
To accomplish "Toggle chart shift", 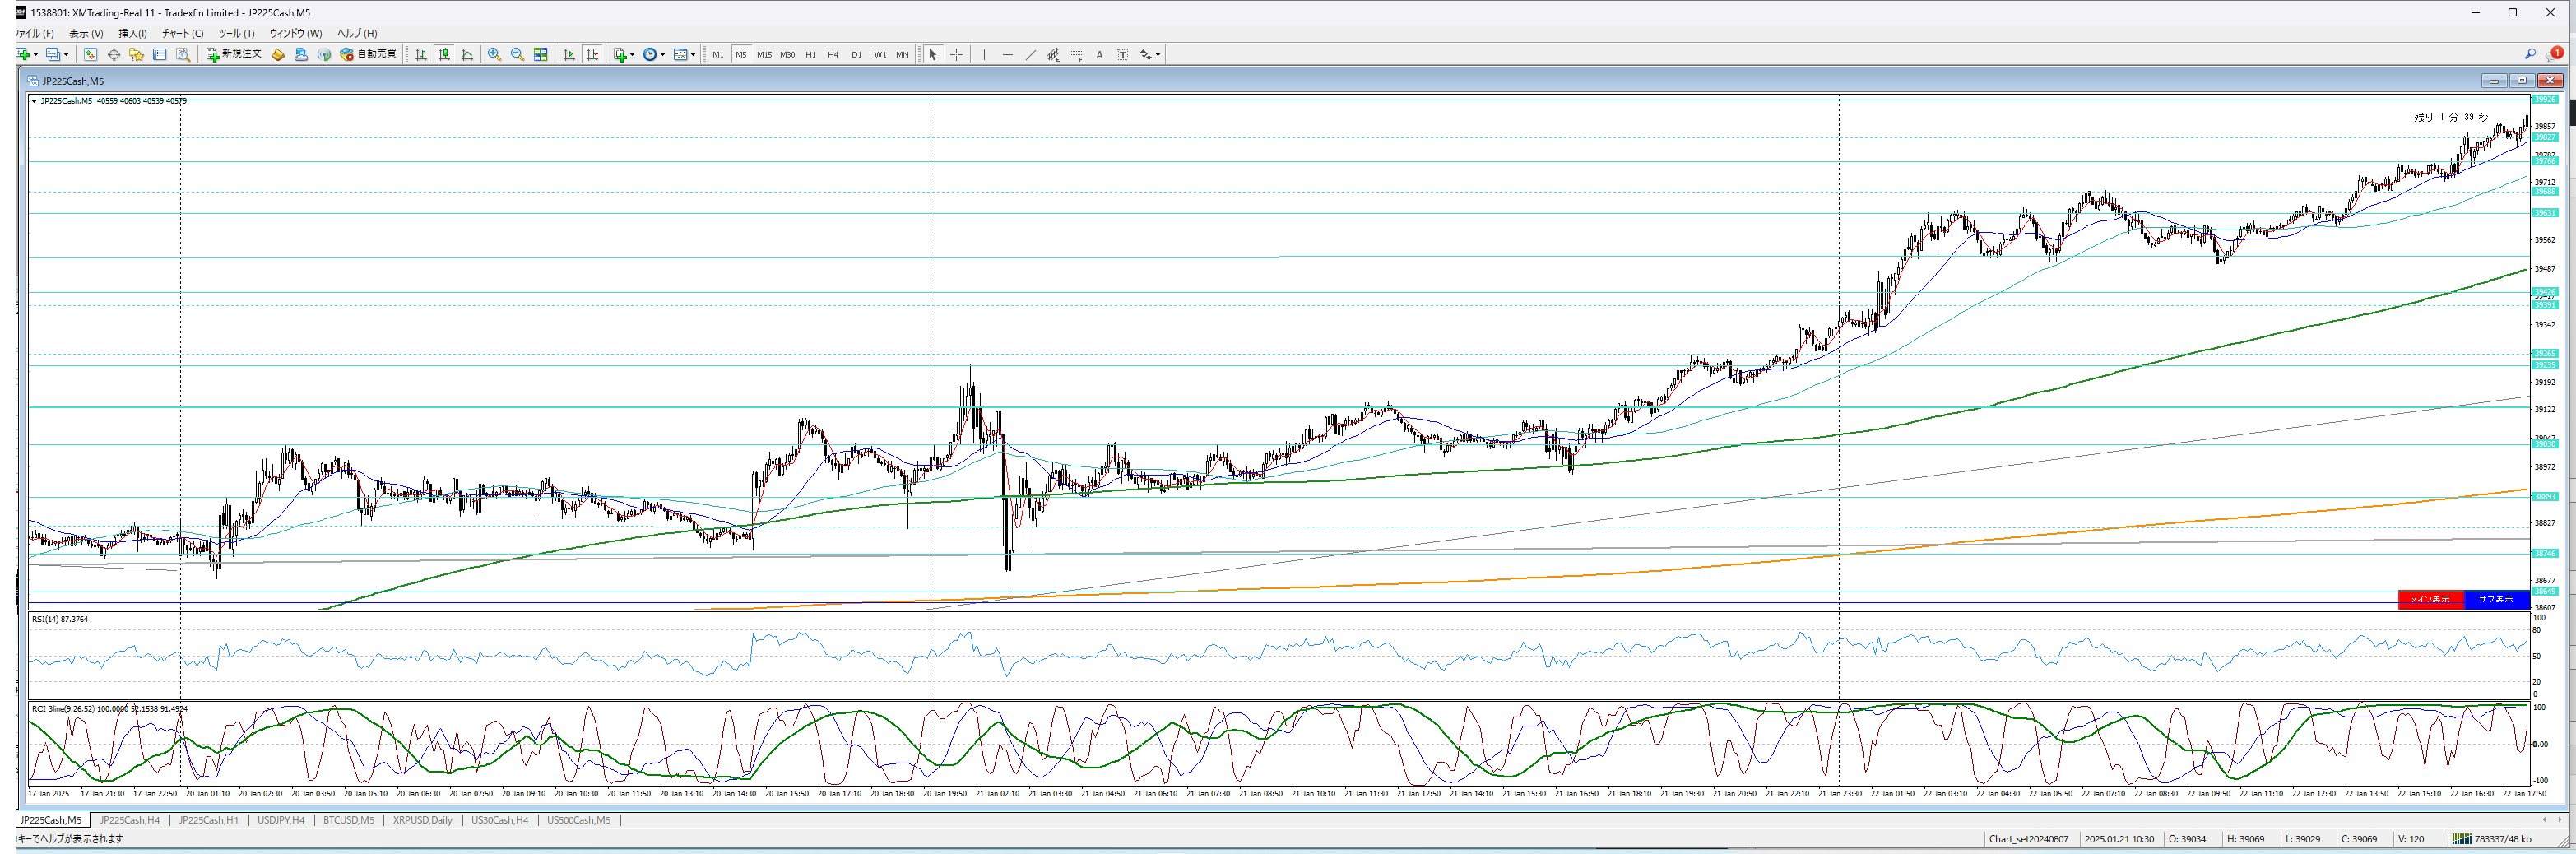I will (x=593, y=54).
